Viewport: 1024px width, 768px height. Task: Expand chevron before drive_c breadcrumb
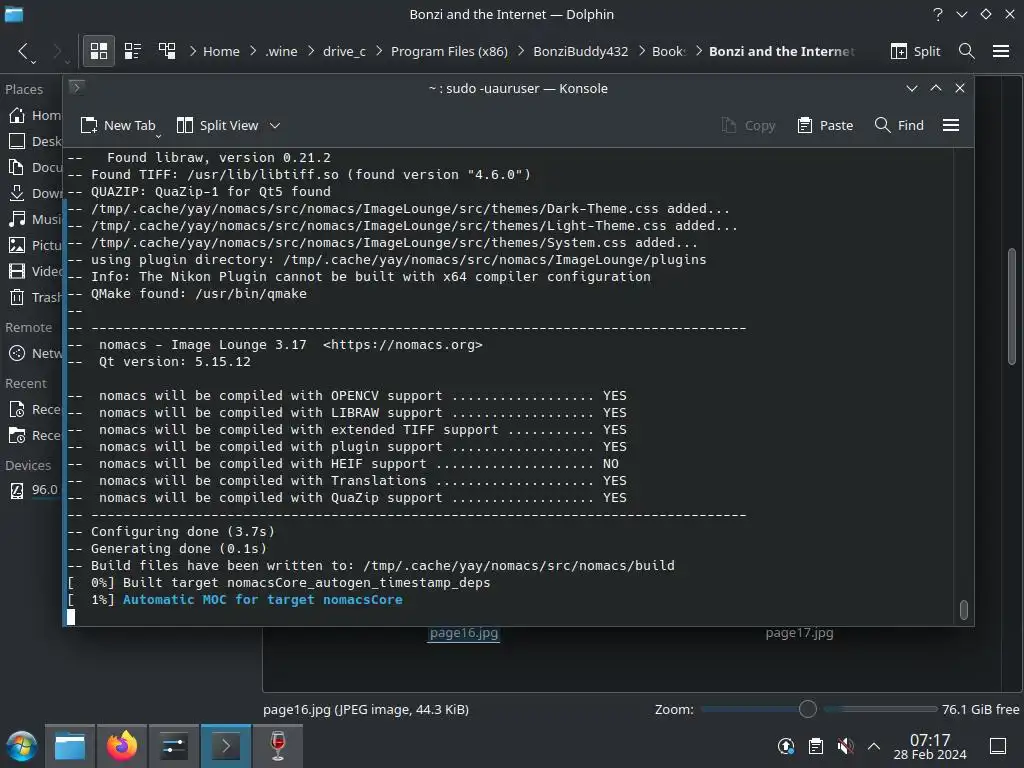tap(311, 51)
